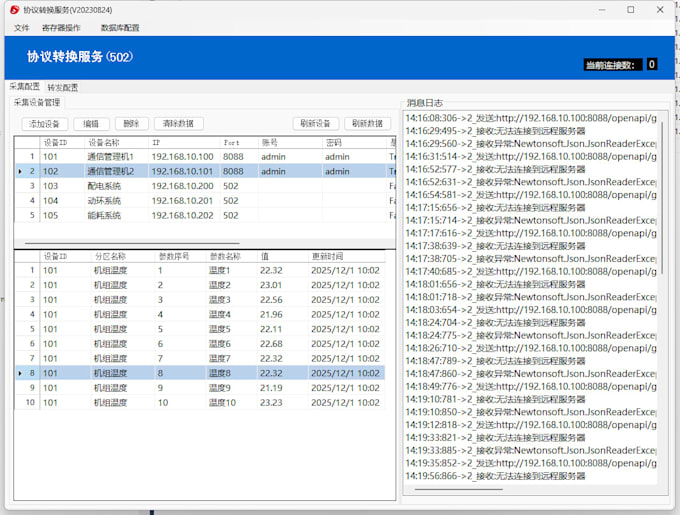Viewport: 680px width, 515px height.
Task: Click the 删除 button
Action: coord(131,124)
